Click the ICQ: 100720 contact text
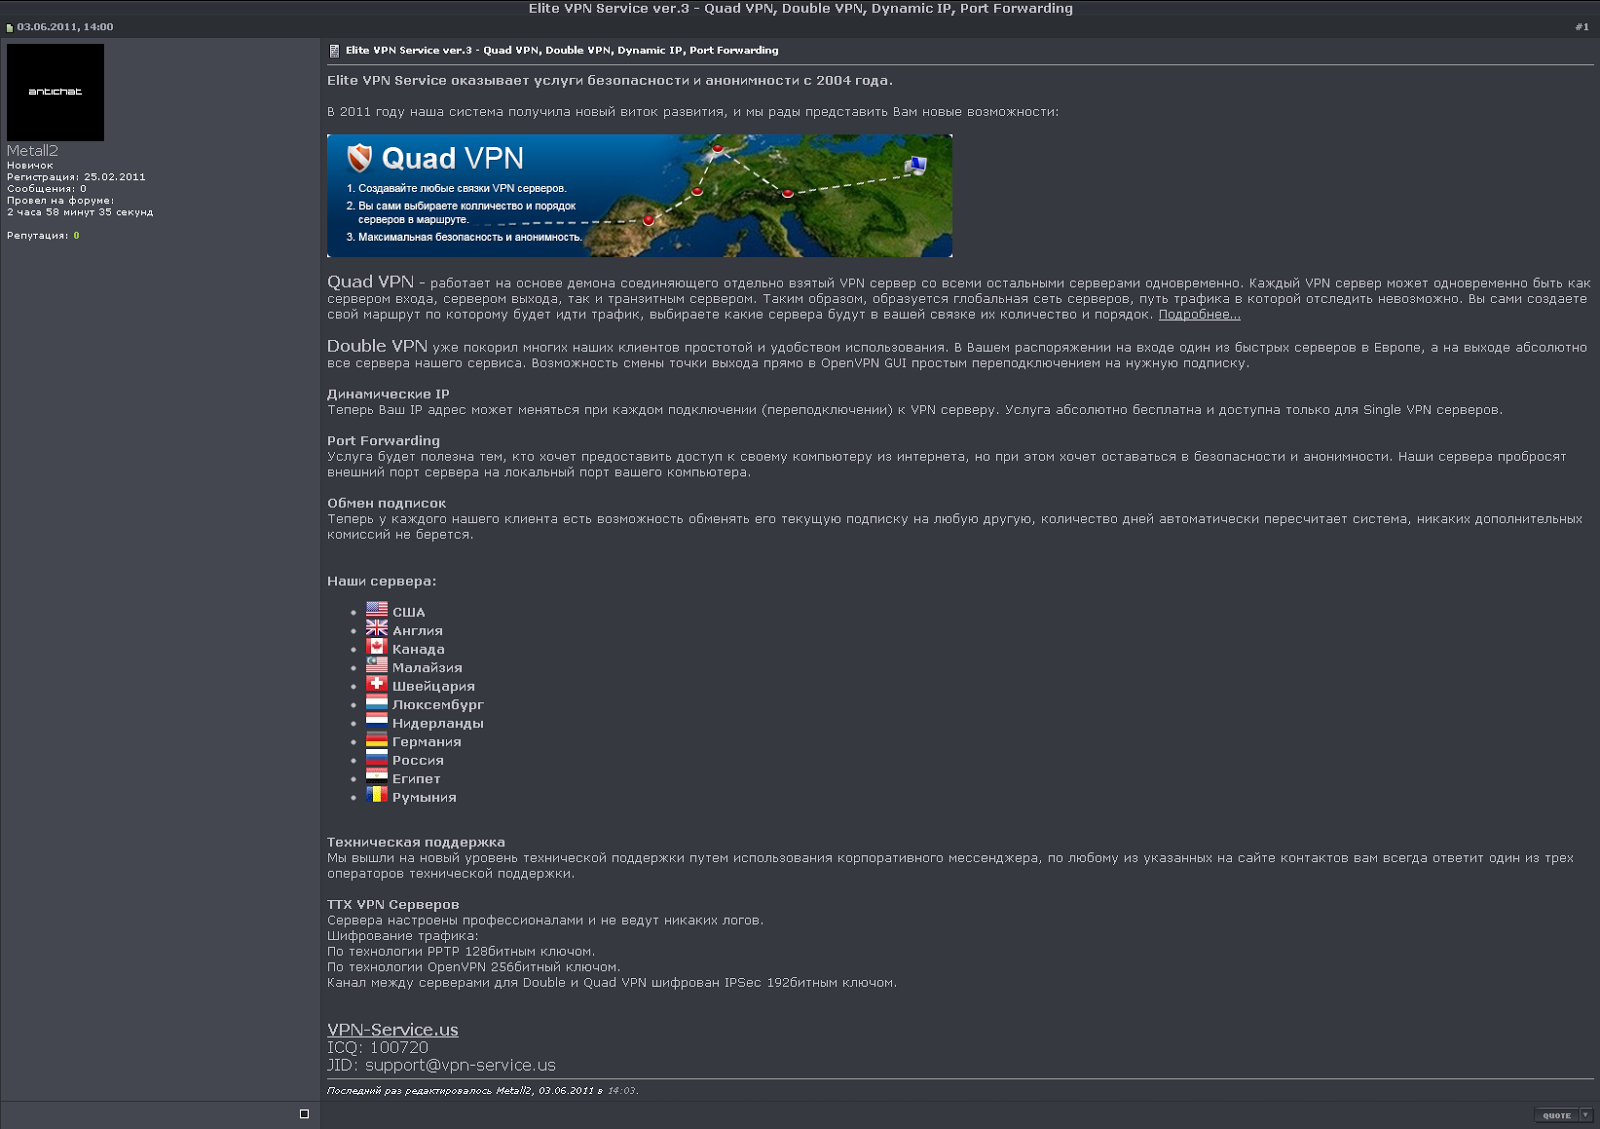This screenshot has height=1129, width=1600. tap(377, 1047)
